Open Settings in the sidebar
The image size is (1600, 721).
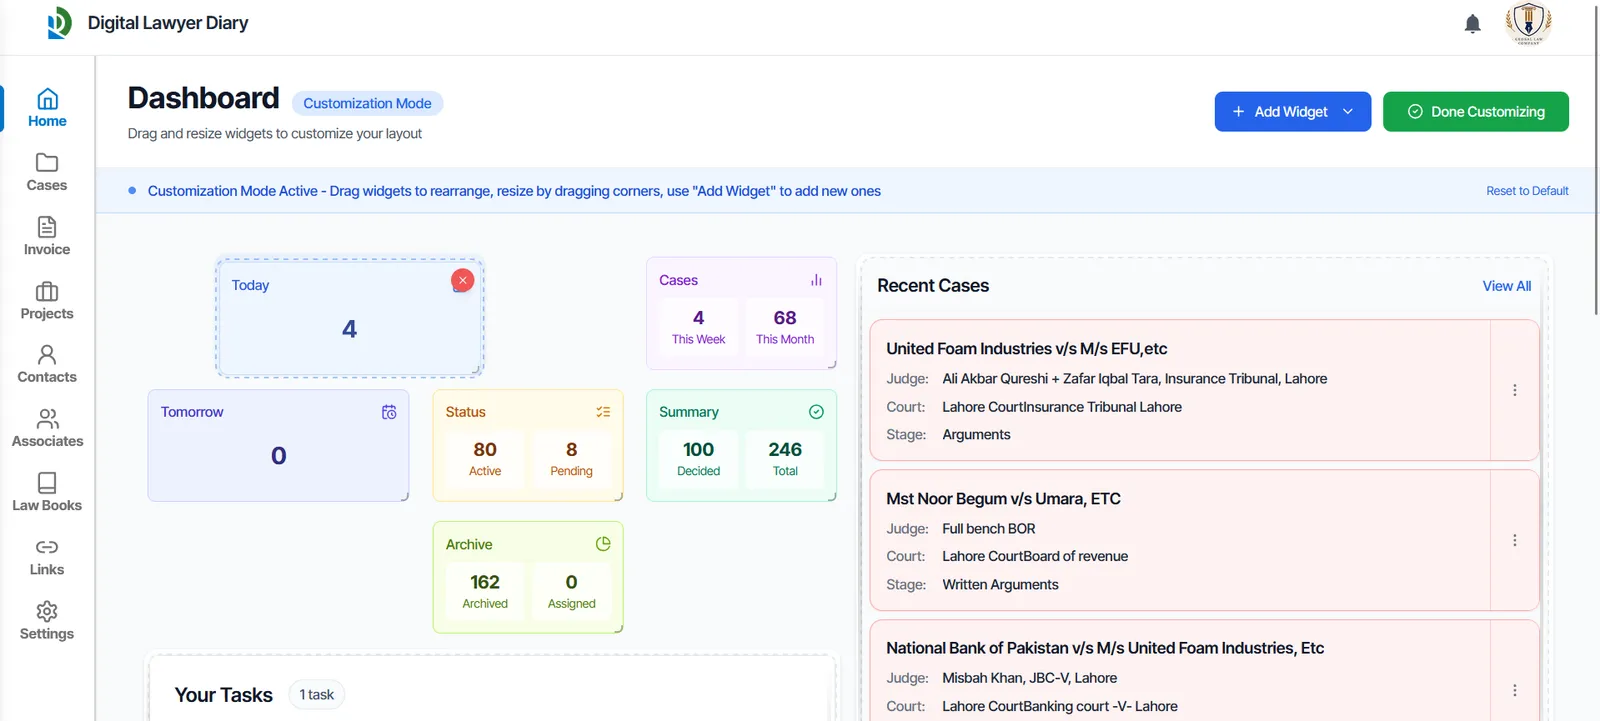pos(47,620)
